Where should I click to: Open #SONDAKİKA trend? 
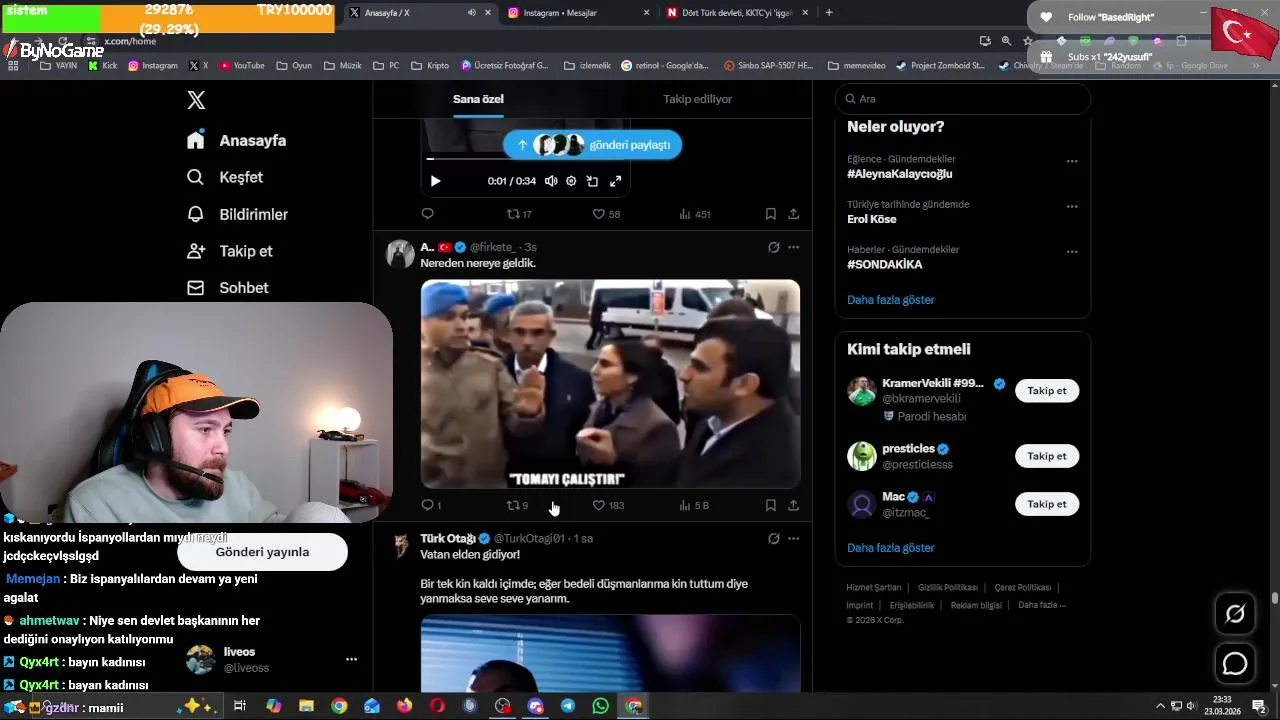(884, 265)
